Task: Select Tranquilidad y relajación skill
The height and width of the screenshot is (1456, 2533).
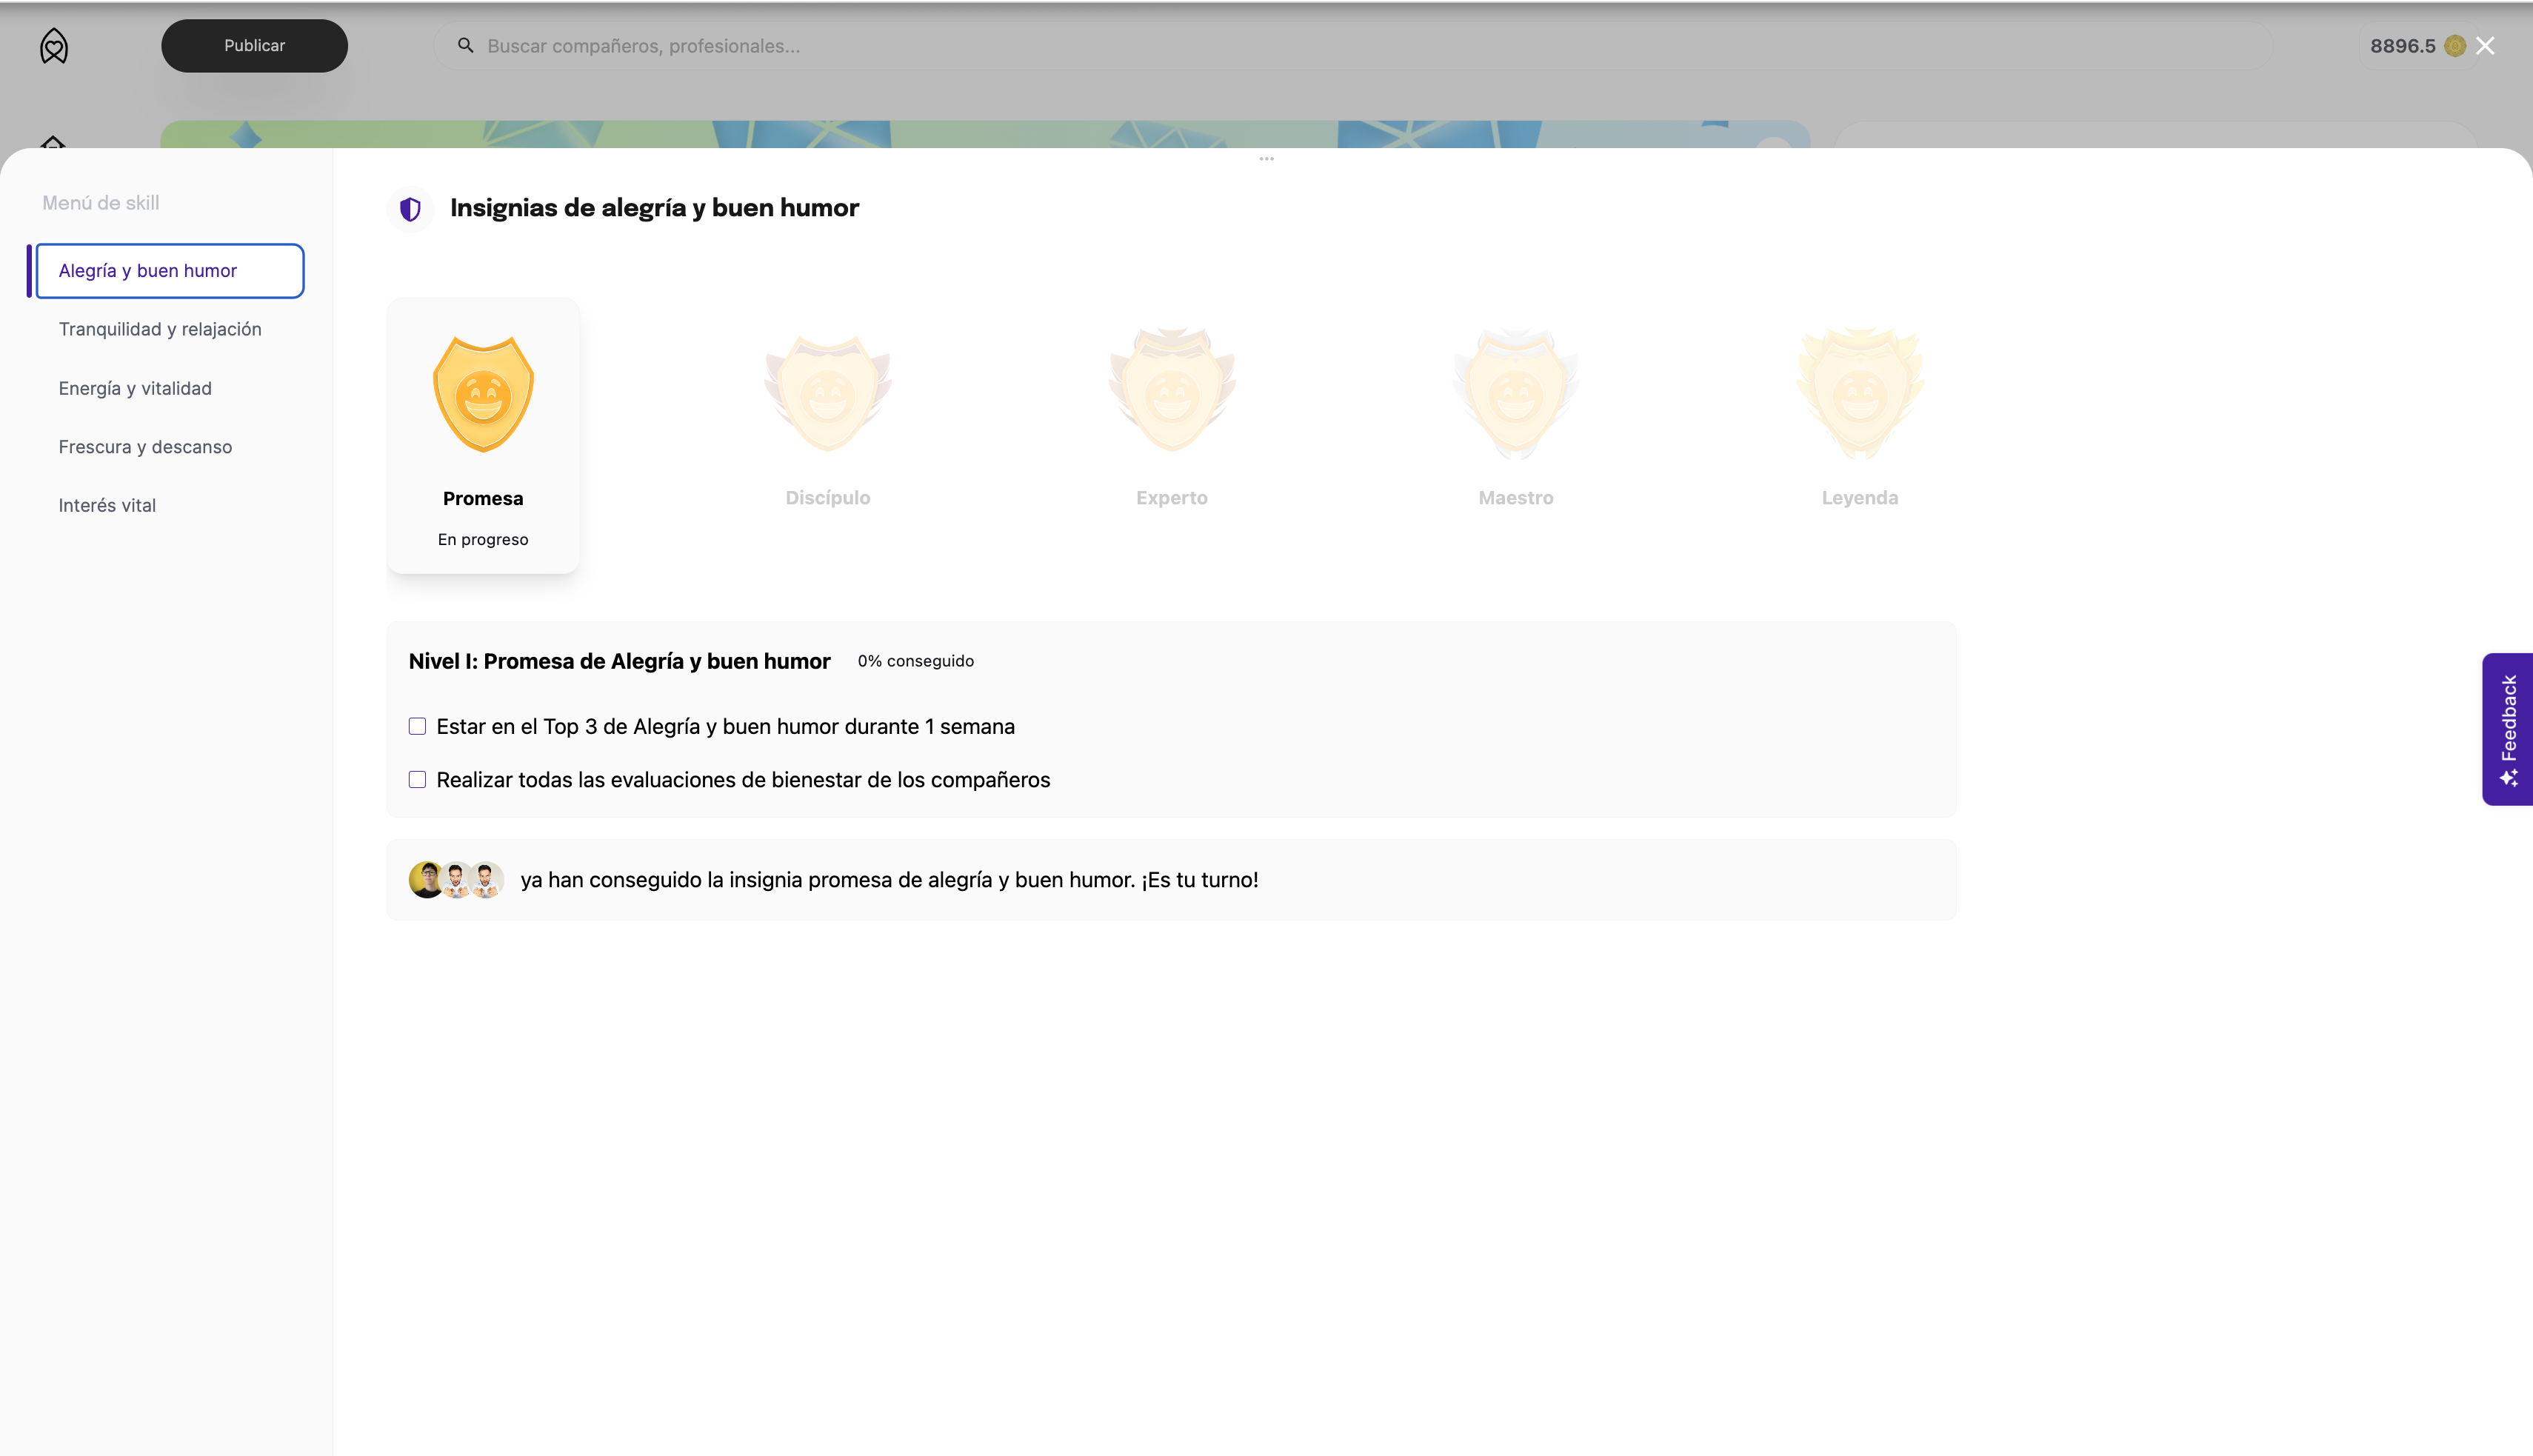Action: tap(160, 329)
